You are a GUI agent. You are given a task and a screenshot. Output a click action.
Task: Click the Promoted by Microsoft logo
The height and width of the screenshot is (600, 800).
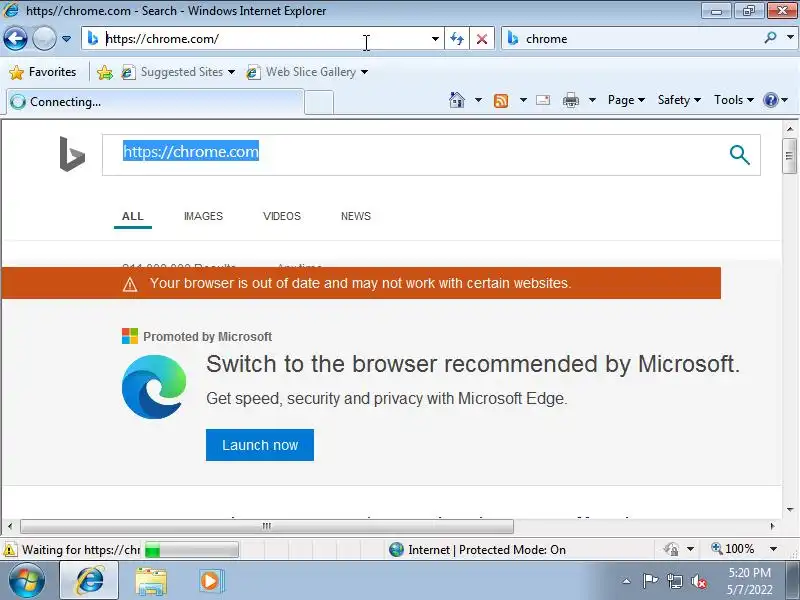point(130,336)
